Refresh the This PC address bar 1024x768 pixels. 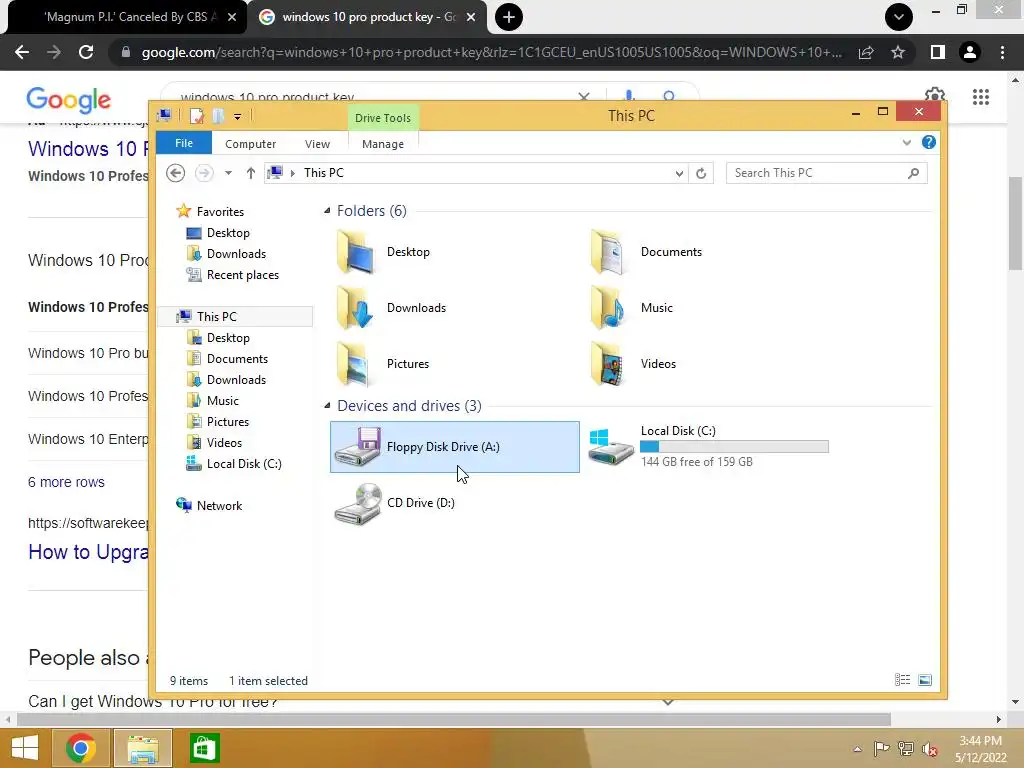(x=701, y=173)
